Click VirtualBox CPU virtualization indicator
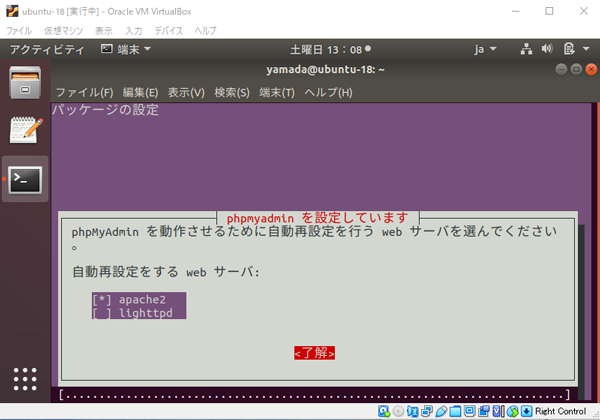Image resolution: width=600 pixels, height=420 pixels. (498, 411)
